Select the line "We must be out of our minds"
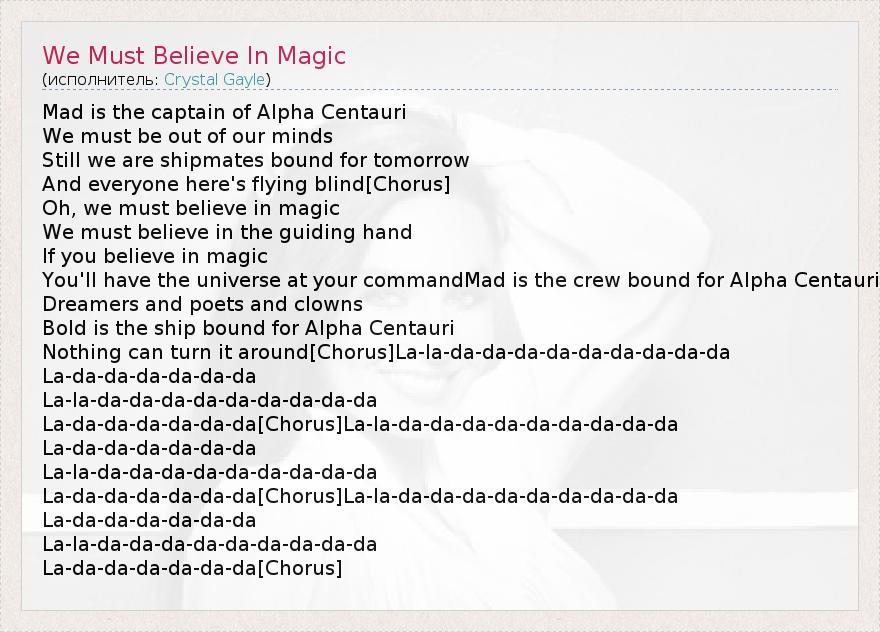The image size is (880, 632). point(188,136)
